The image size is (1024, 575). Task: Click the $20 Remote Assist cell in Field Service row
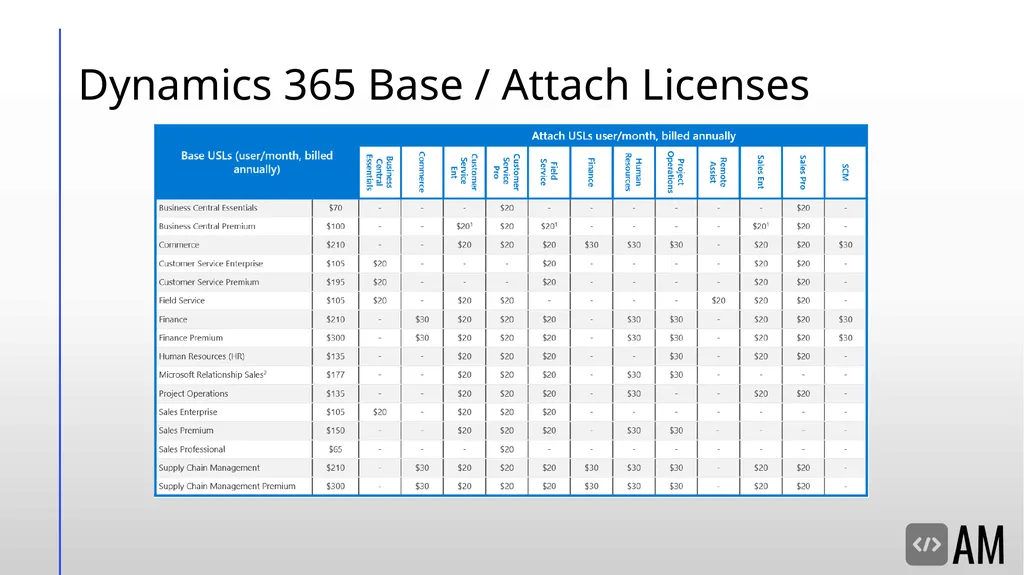coord(718,301)
